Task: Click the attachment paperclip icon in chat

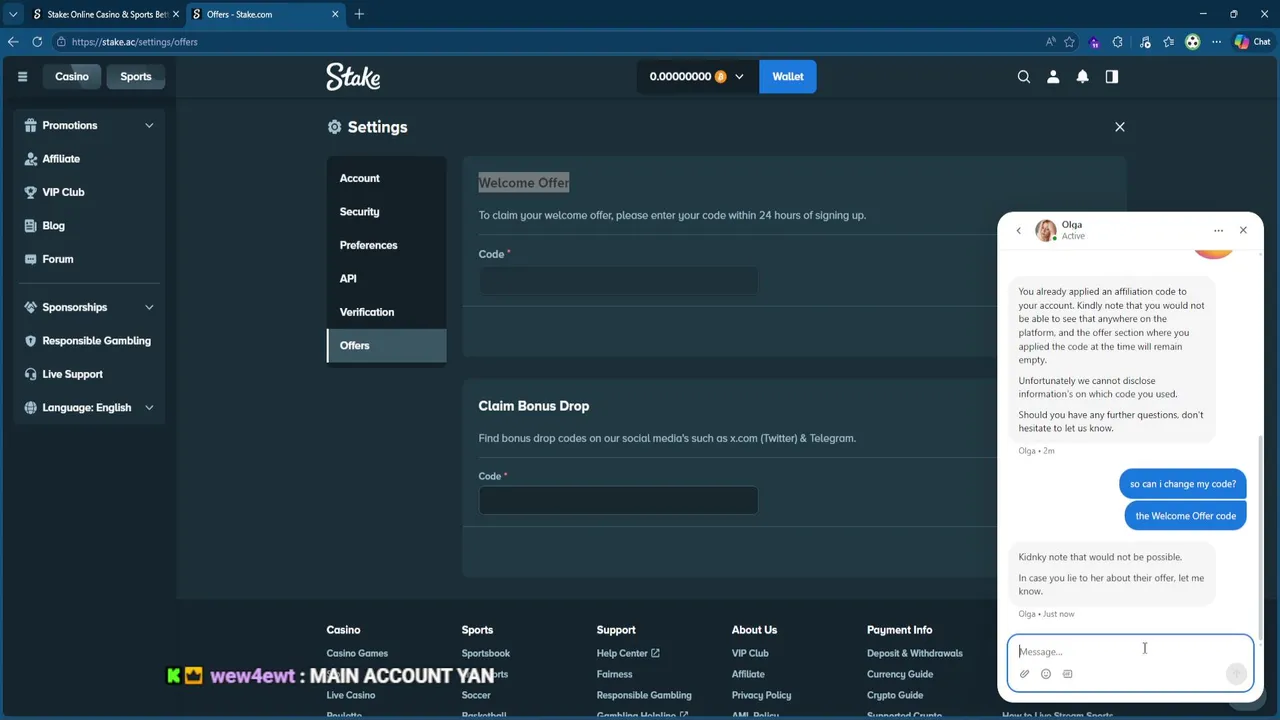Action: (1025, 674)
